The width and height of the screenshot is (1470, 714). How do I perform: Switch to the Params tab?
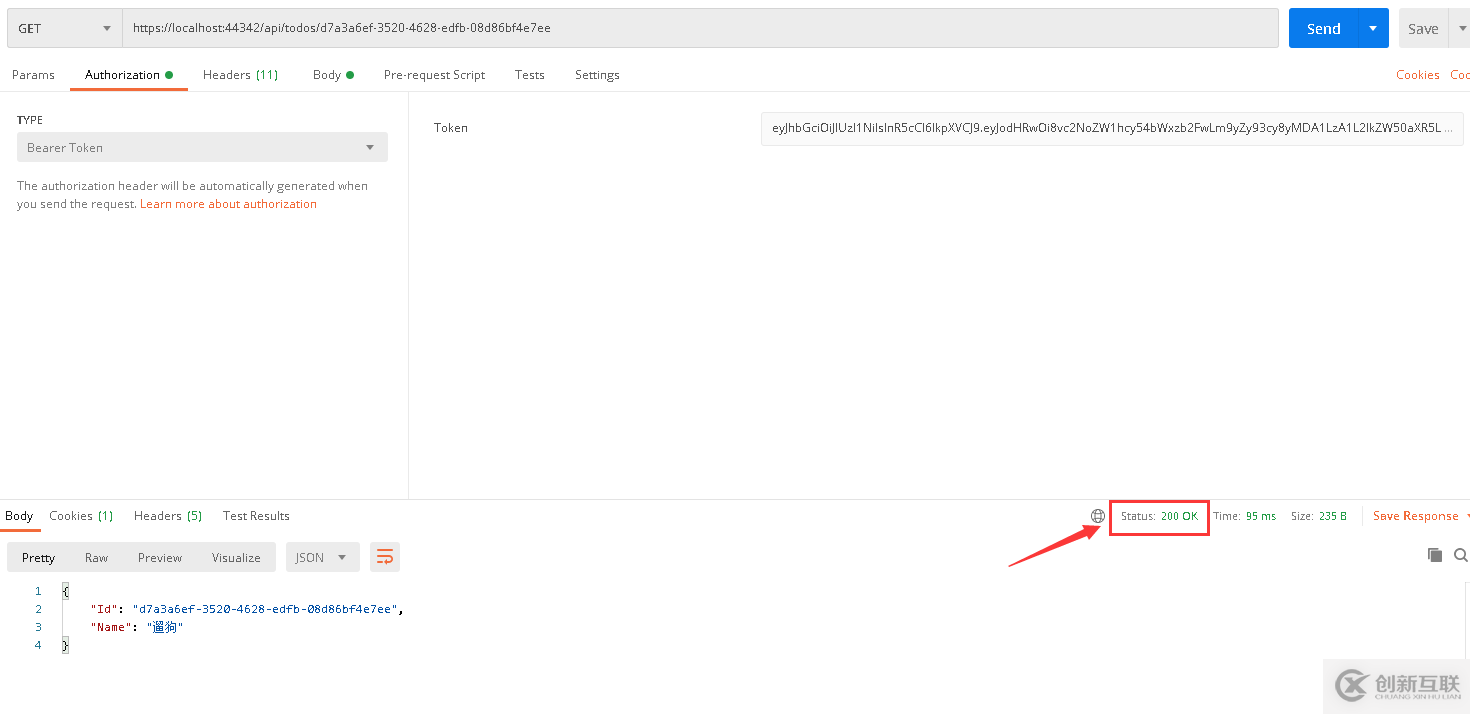click(33, 75)
